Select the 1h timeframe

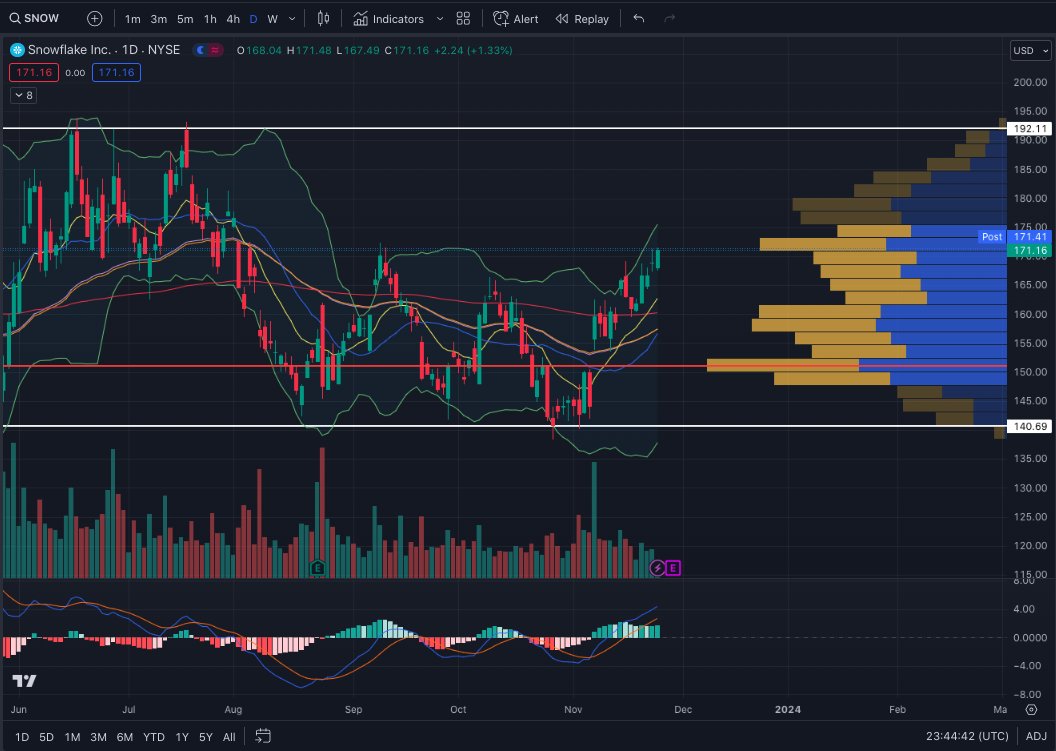[210, 19]
